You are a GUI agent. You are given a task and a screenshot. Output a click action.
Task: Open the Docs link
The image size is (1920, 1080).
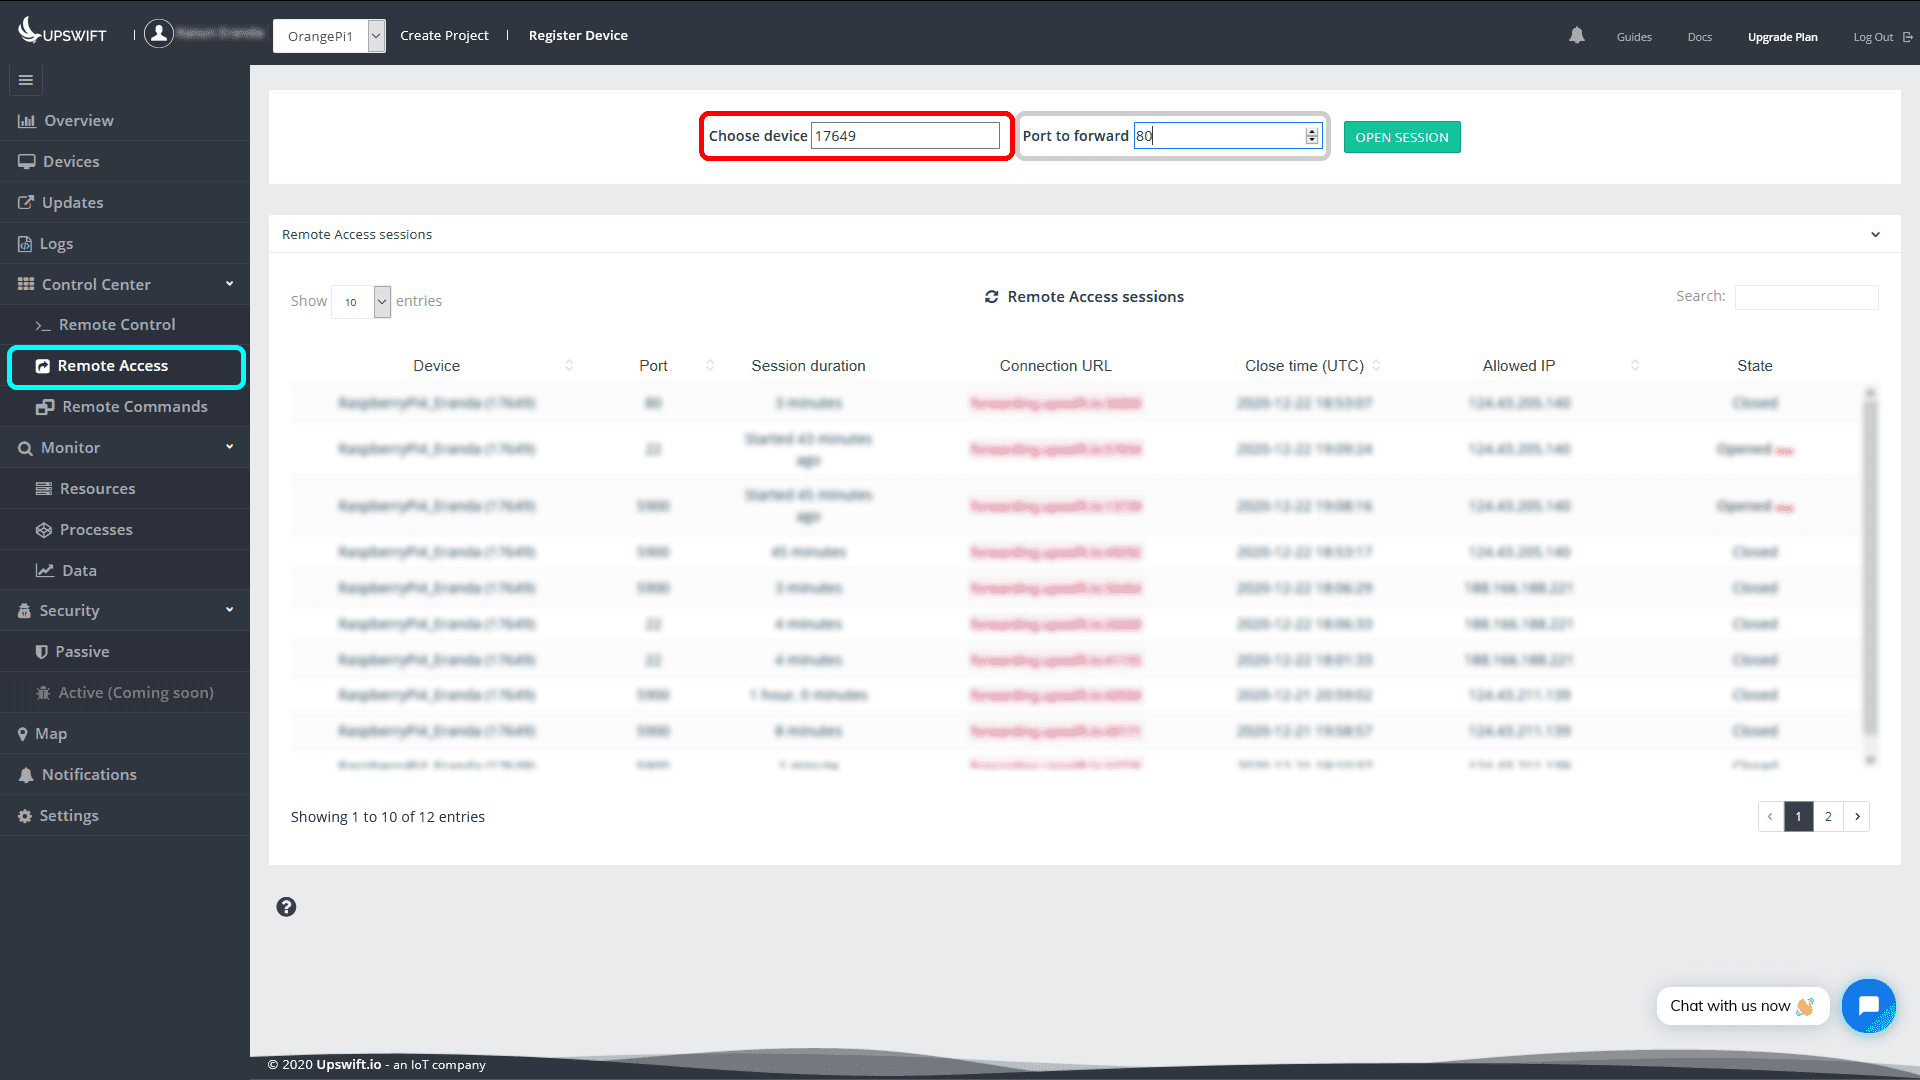coord(1699,37)
